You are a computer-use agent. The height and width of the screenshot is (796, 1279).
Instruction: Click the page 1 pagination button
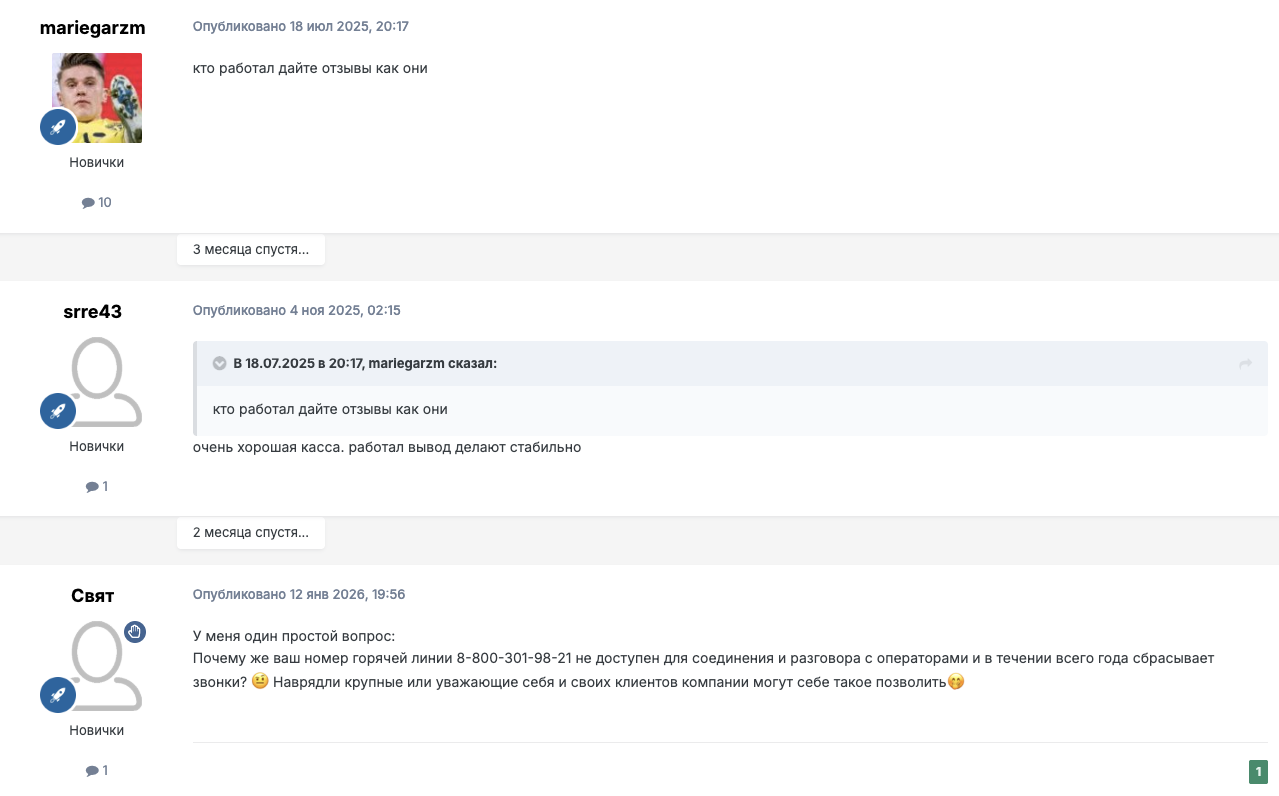tap(1258, 771)
